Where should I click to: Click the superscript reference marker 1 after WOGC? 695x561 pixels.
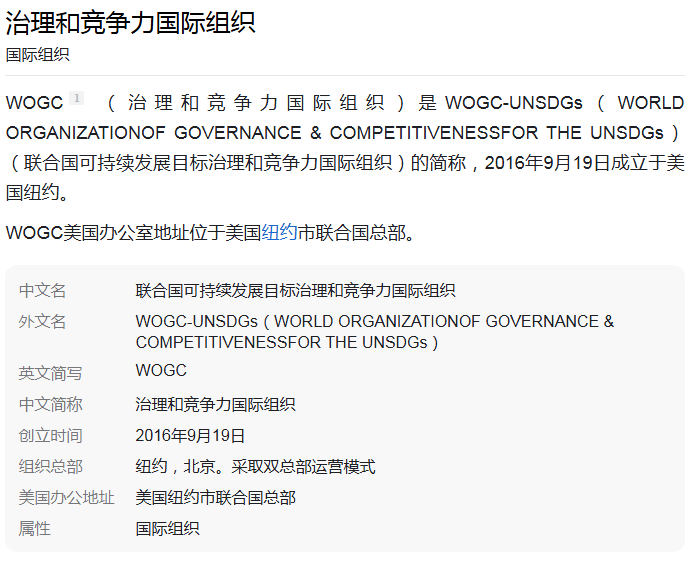click(x=77, y=98)
